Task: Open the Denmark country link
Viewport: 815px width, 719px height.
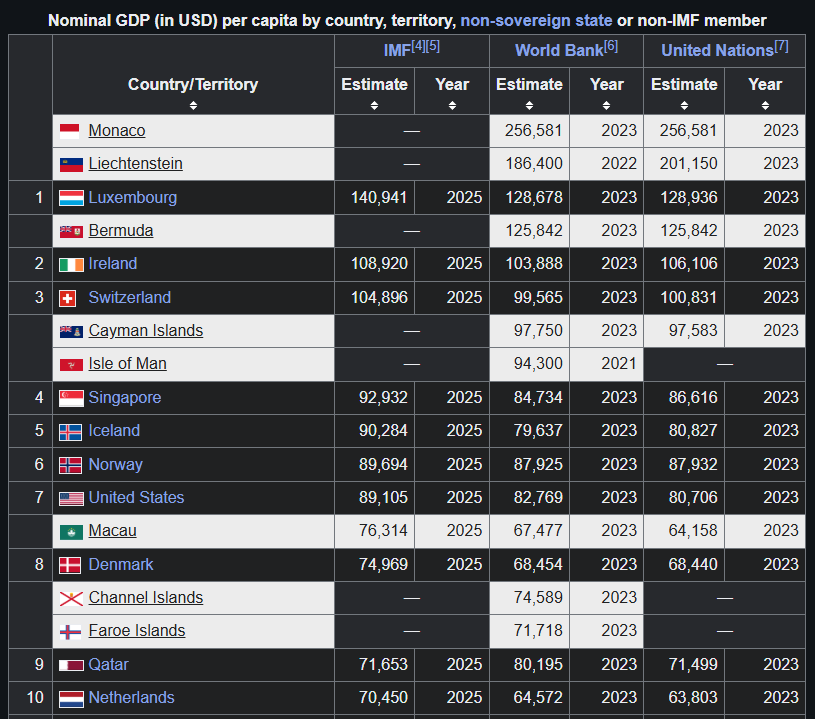Action: point(121,565)
